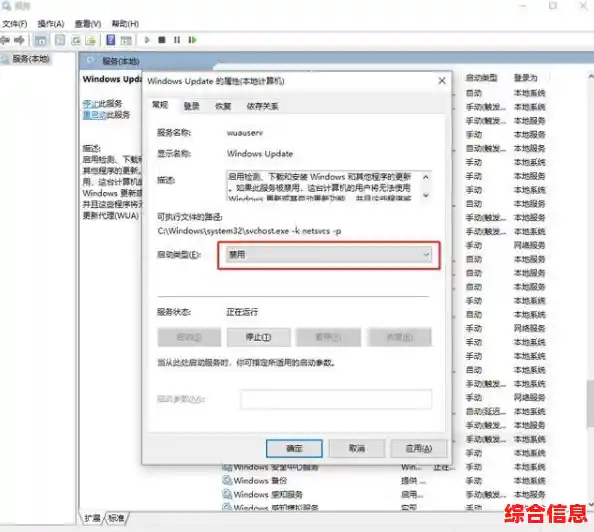Click the 自动(延迟... startup type cell
Image resolution: width=594 pixels, height=532 pixels.
(486, 412)
